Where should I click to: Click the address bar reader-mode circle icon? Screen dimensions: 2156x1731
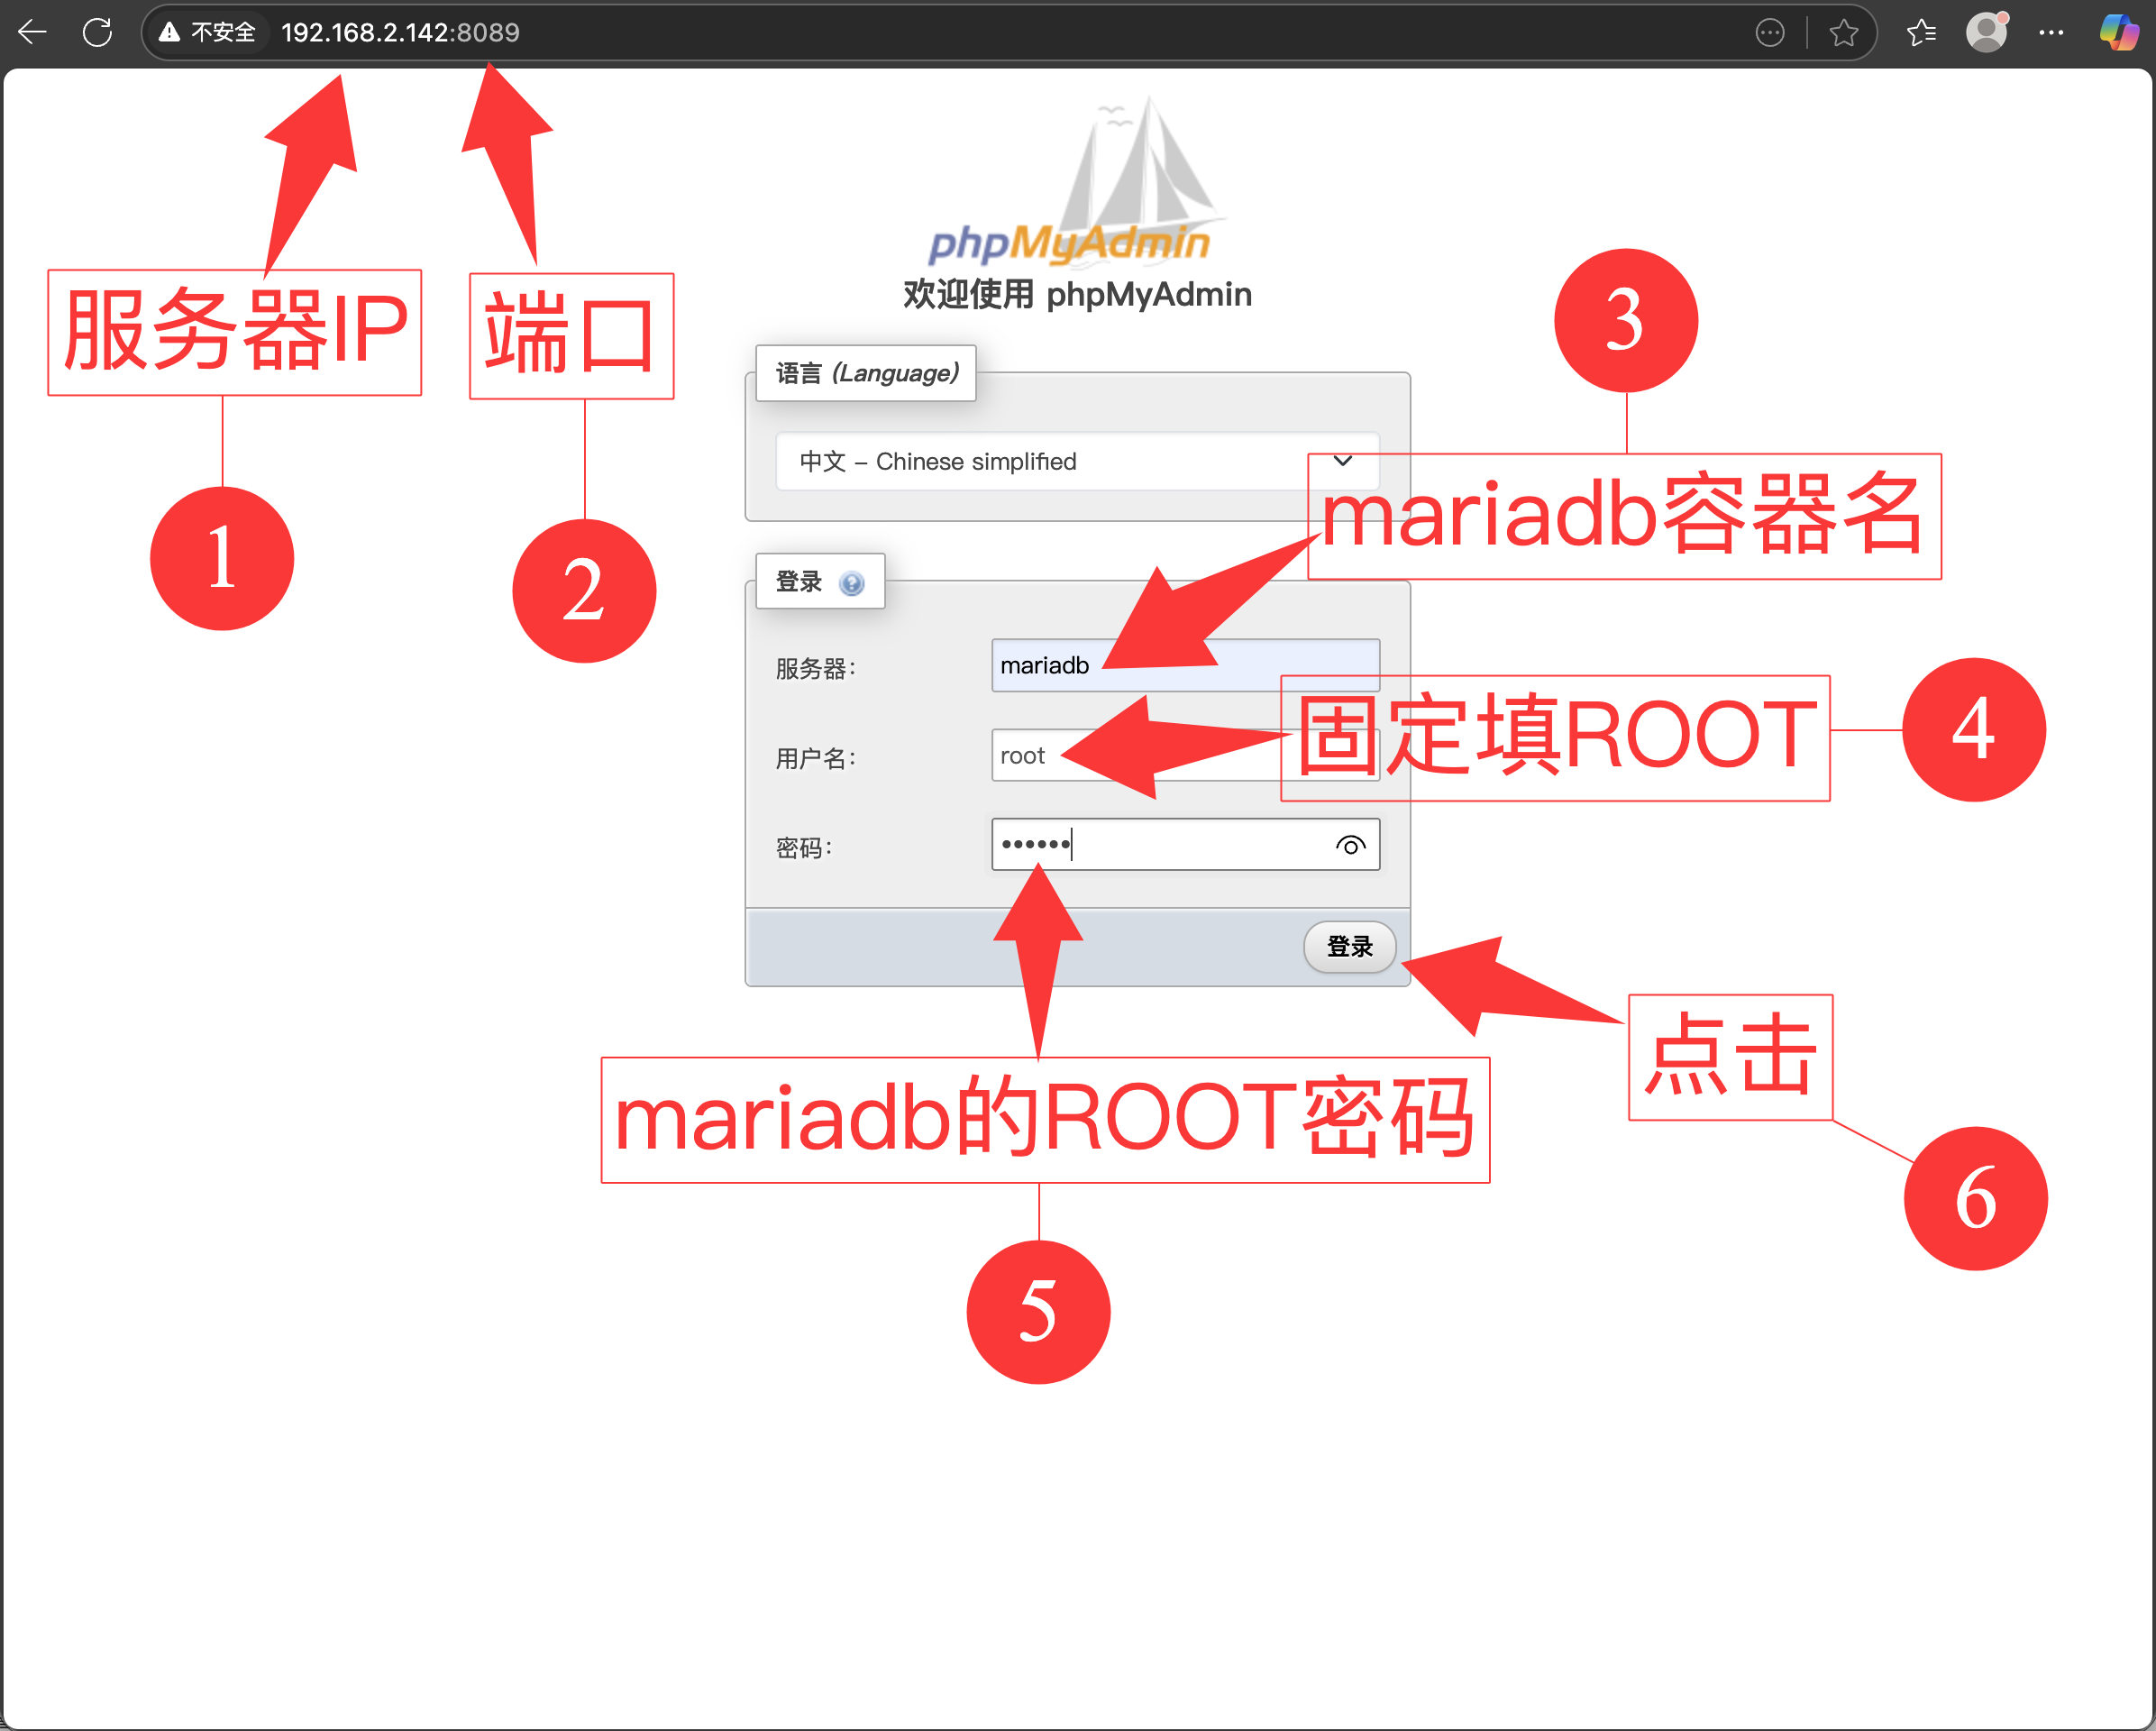pos(1769,33)
